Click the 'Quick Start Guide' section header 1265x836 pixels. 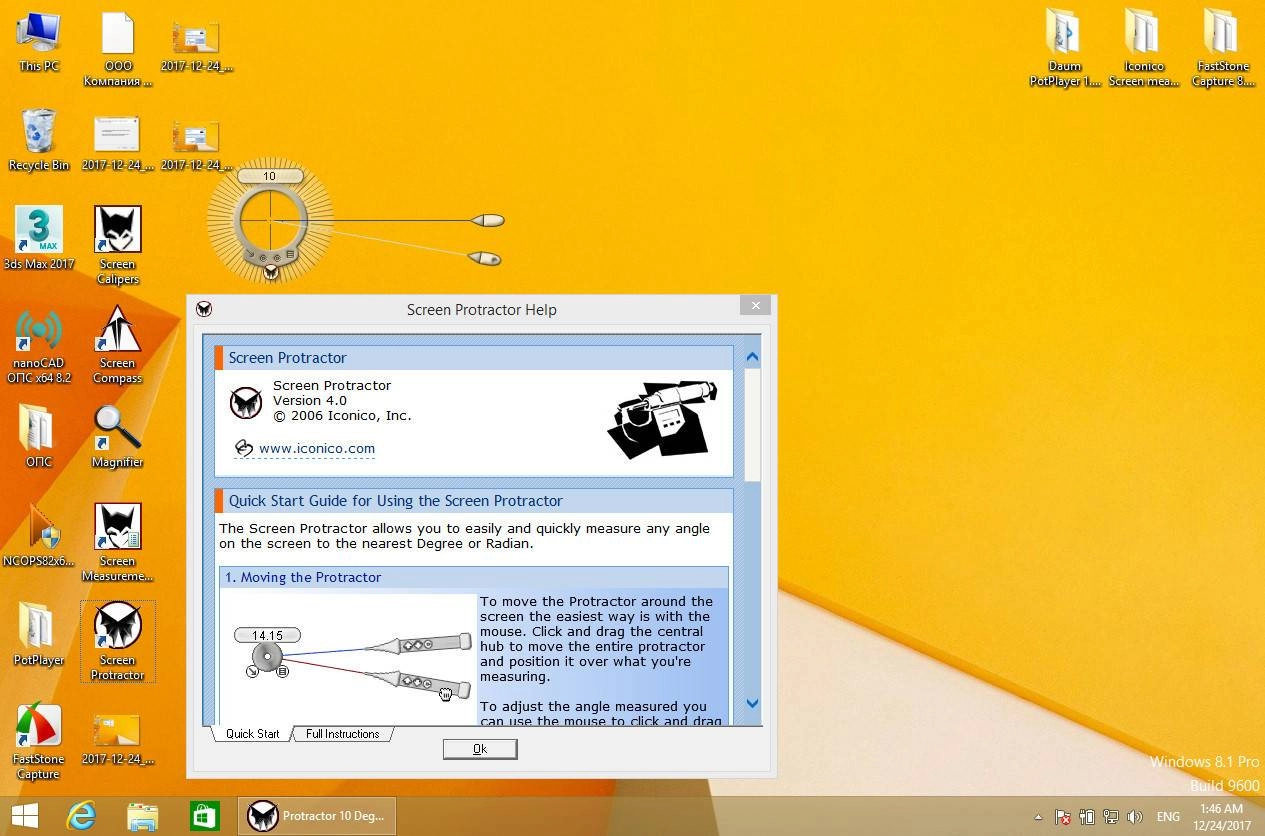click(x=474, y=501)
